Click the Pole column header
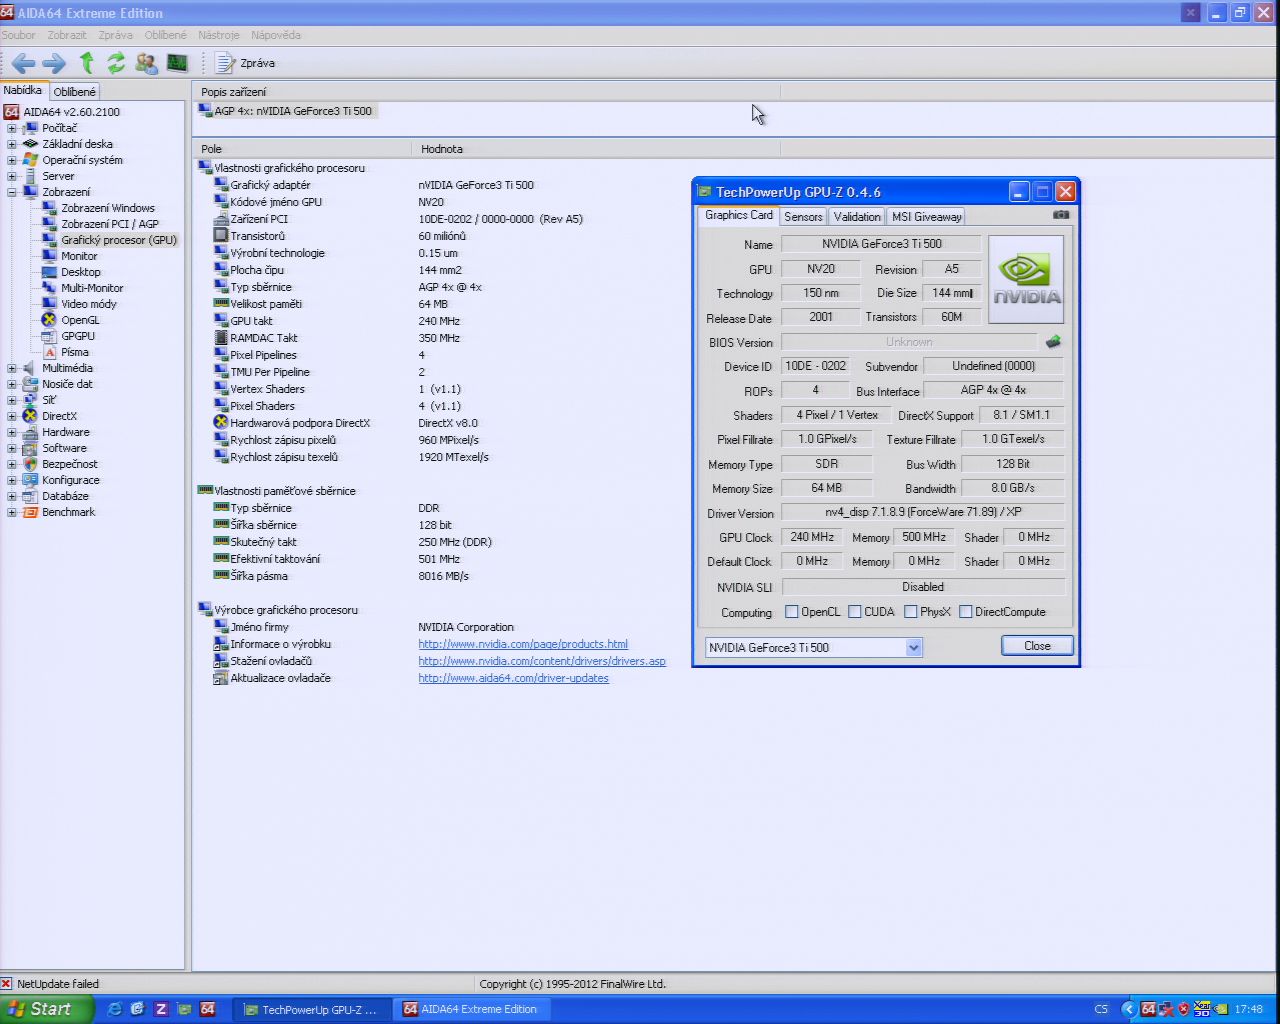1280x1024 pixels. tap(301, 149)
